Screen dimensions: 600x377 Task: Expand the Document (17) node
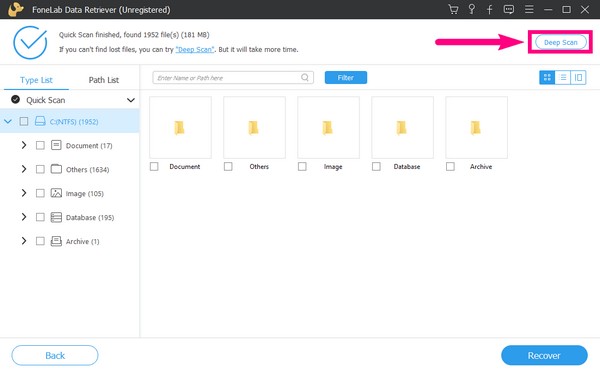[24, 145]
